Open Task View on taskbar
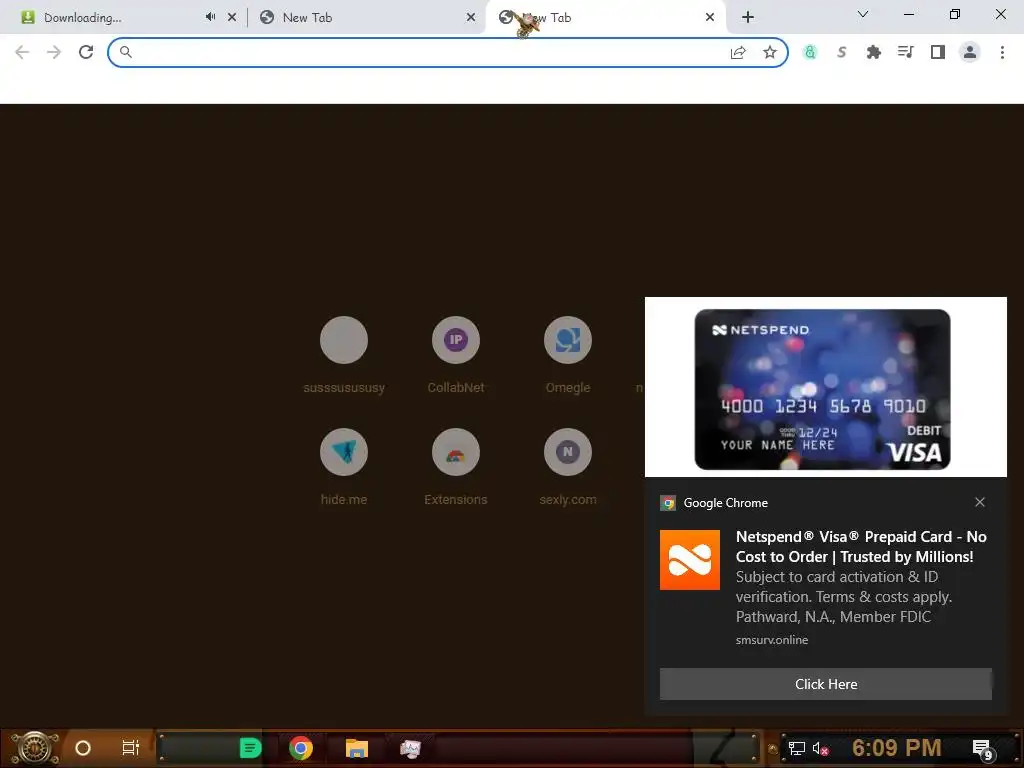Viewport: 1024px width, 768px height. [131, 748]
